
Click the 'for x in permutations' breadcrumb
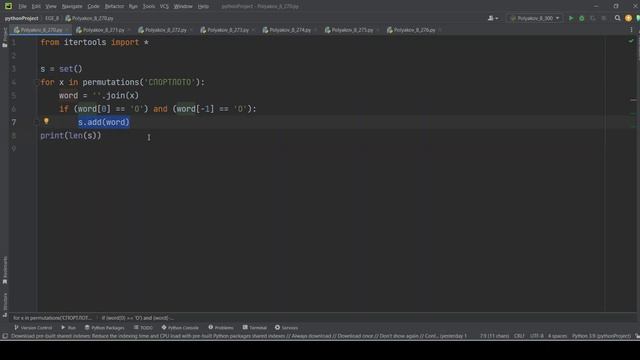coord(52,318)
